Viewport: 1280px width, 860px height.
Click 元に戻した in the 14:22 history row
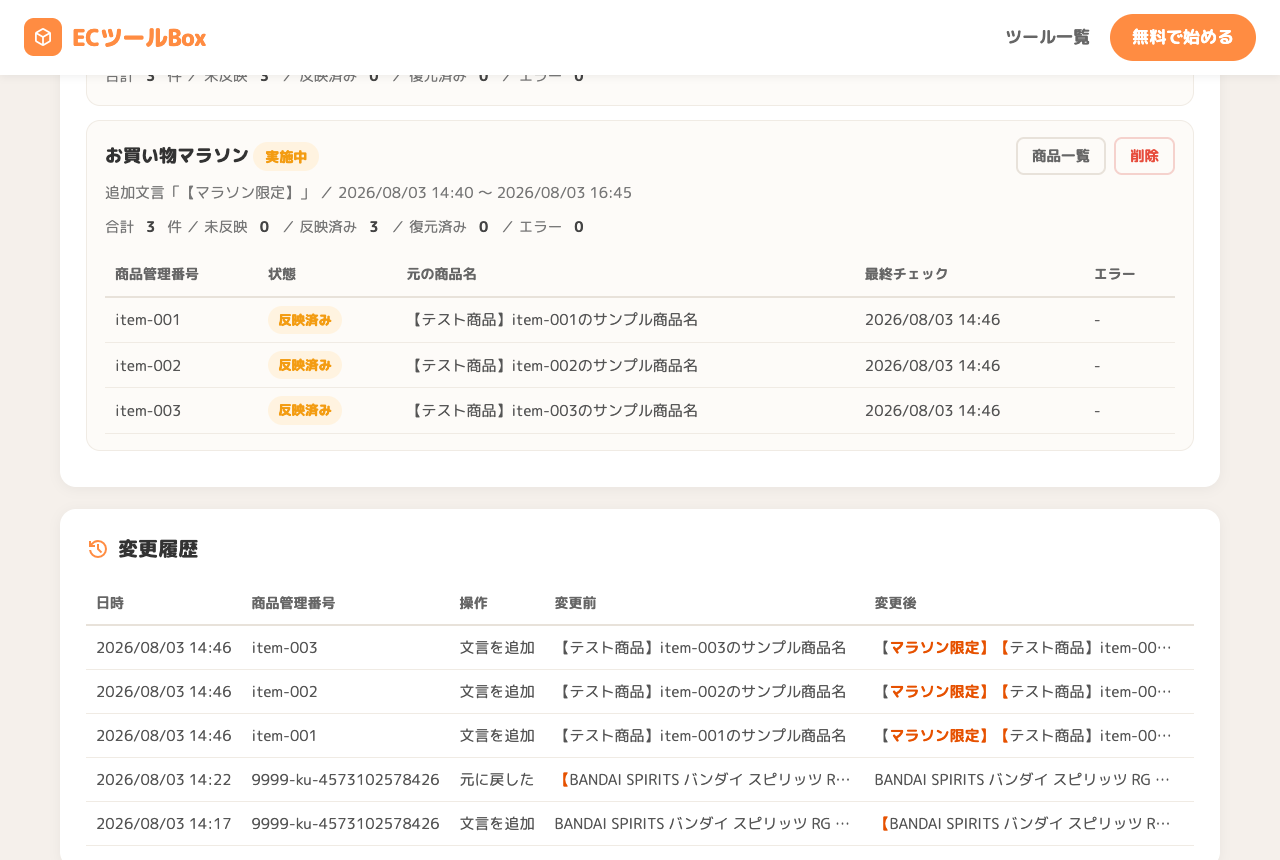pos(497,779)
